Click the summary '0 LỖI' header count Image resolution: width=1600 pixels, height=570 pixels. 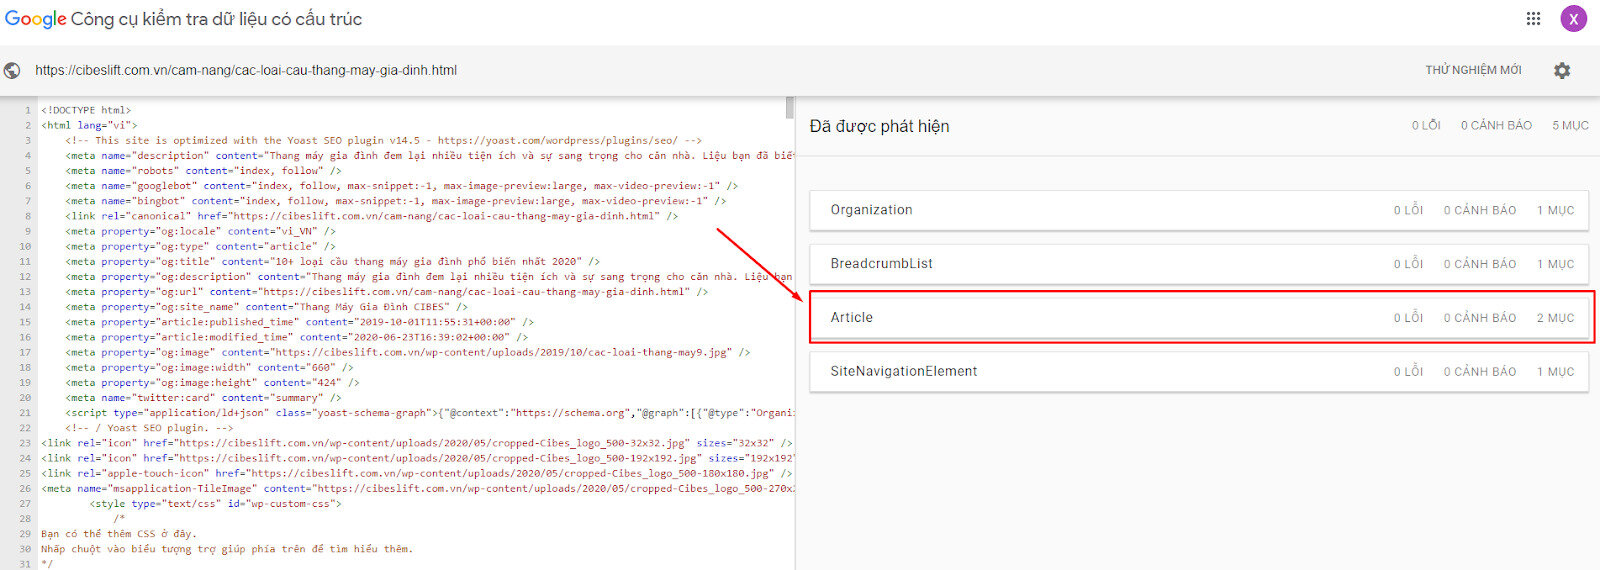click(x=1426, y=126)
